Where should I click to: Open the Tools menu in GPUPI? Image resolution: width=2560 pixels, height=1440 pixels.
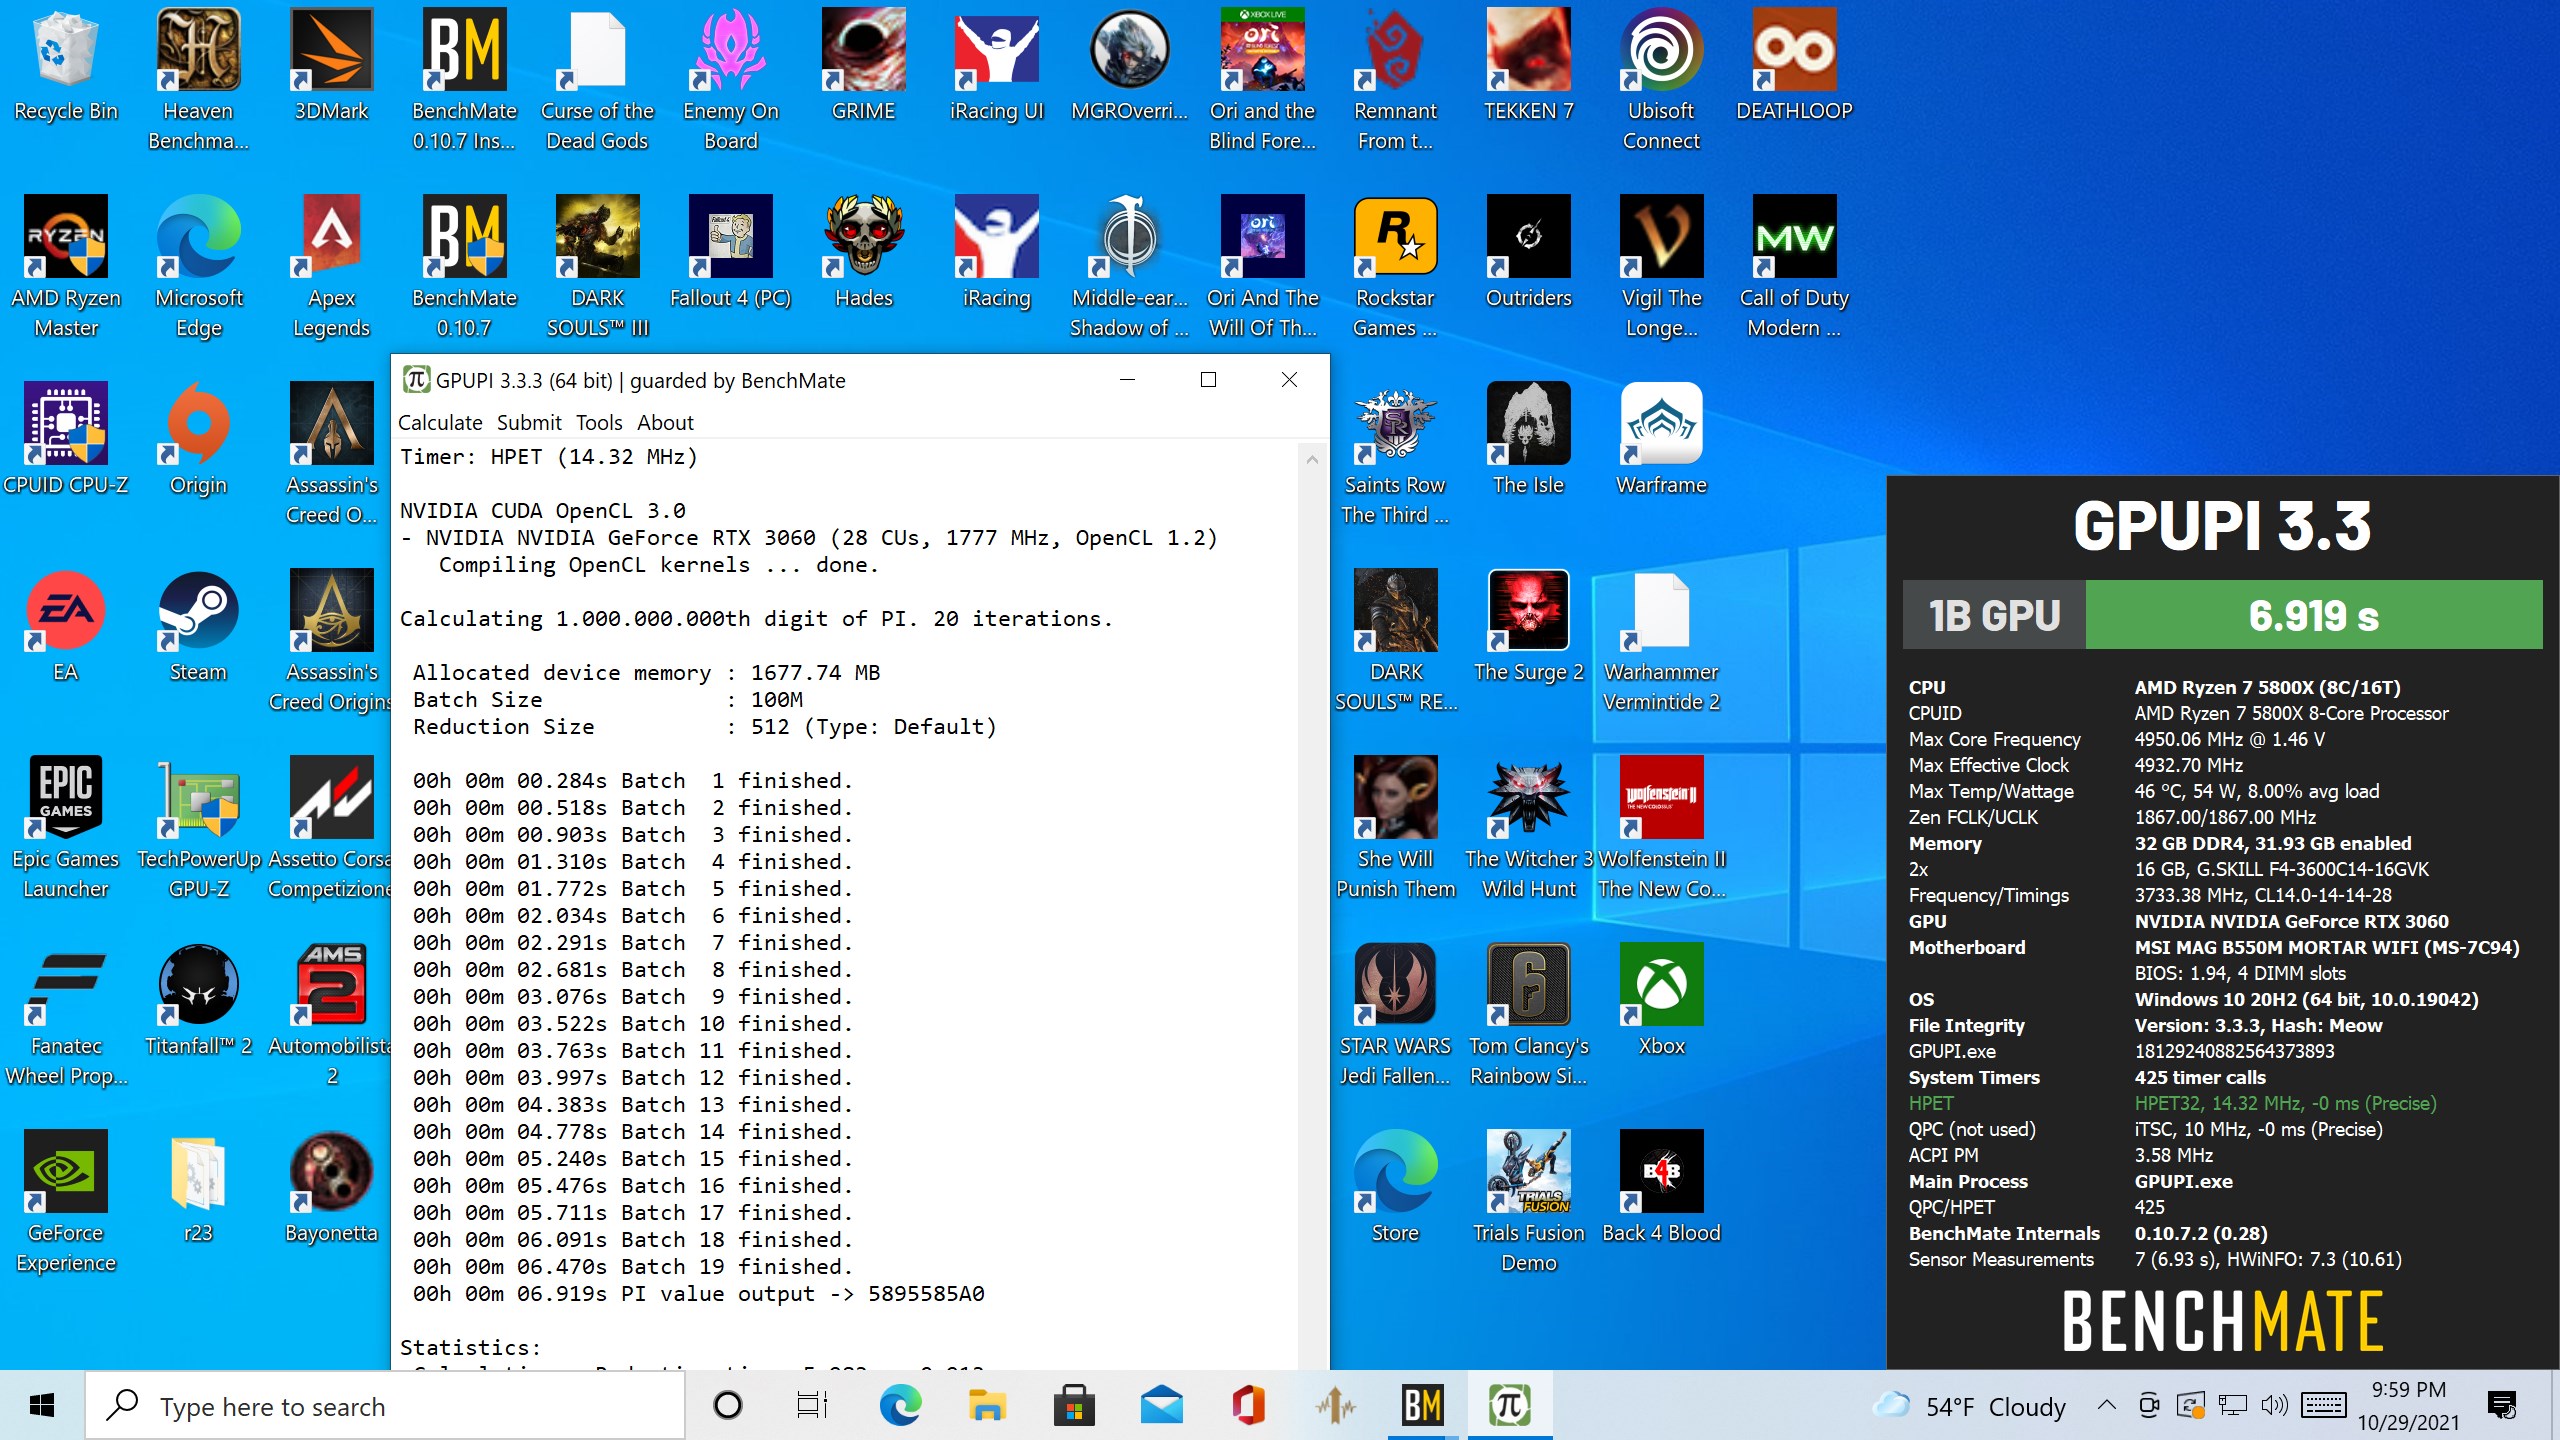[x=599, y=422]
